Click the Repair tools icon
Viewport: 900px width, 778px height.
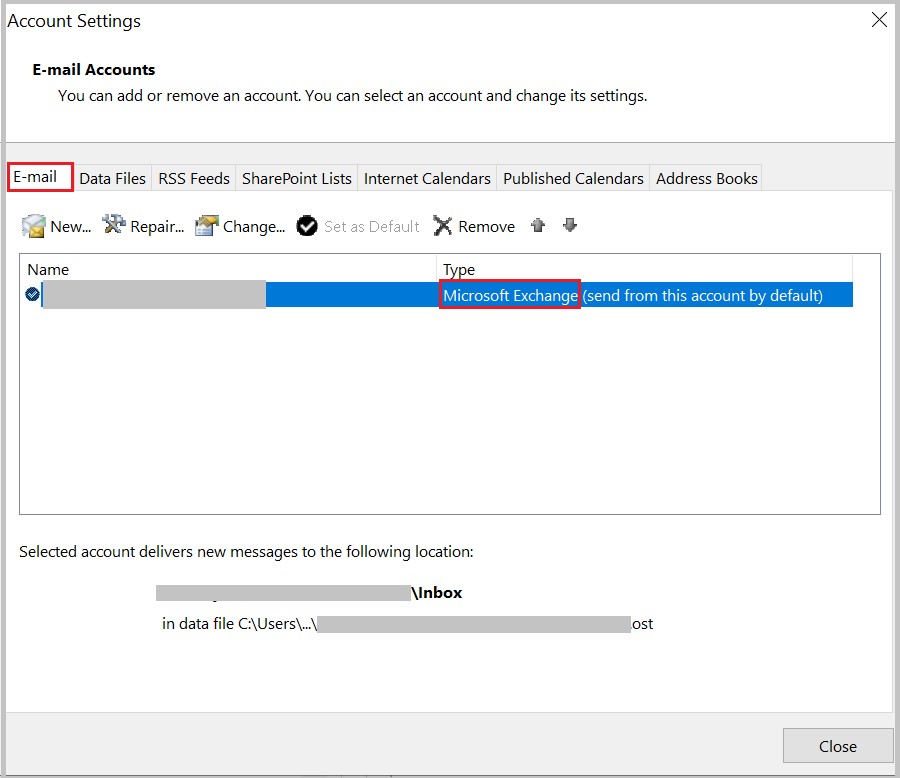[x=114, y=225]
